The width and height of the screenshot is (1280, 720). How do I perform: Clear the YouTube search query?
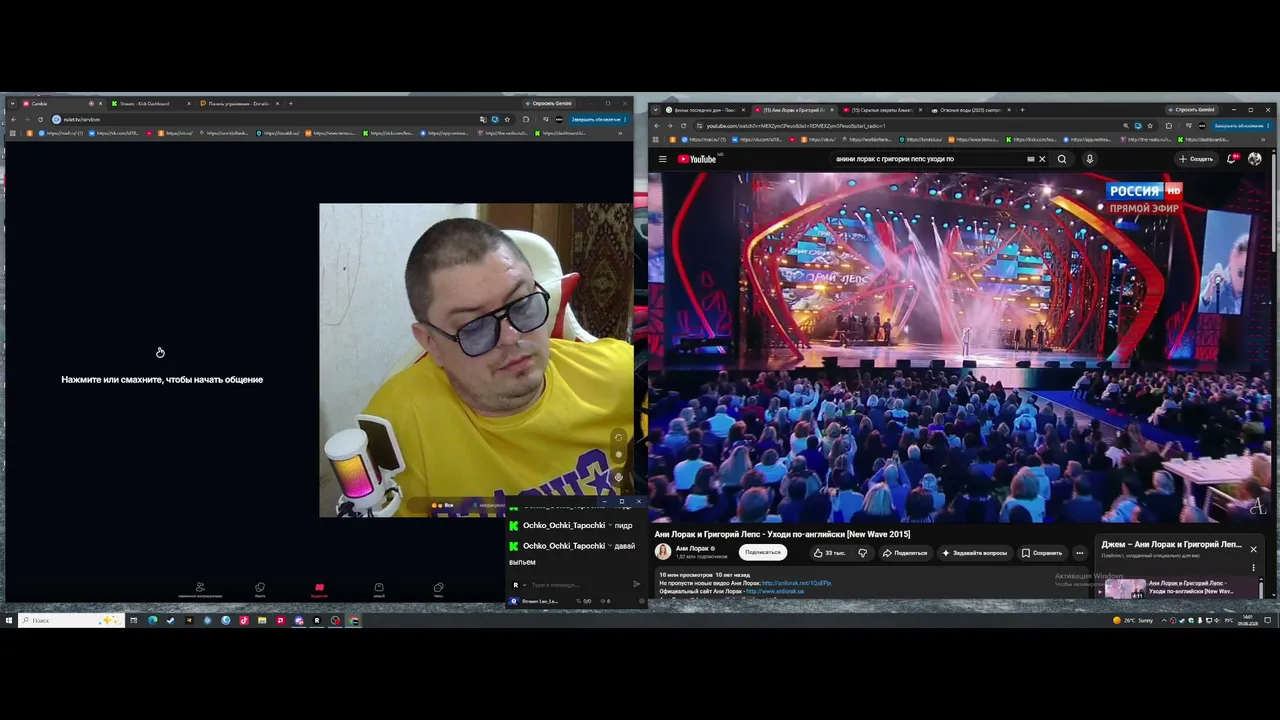click(1042, 159)
